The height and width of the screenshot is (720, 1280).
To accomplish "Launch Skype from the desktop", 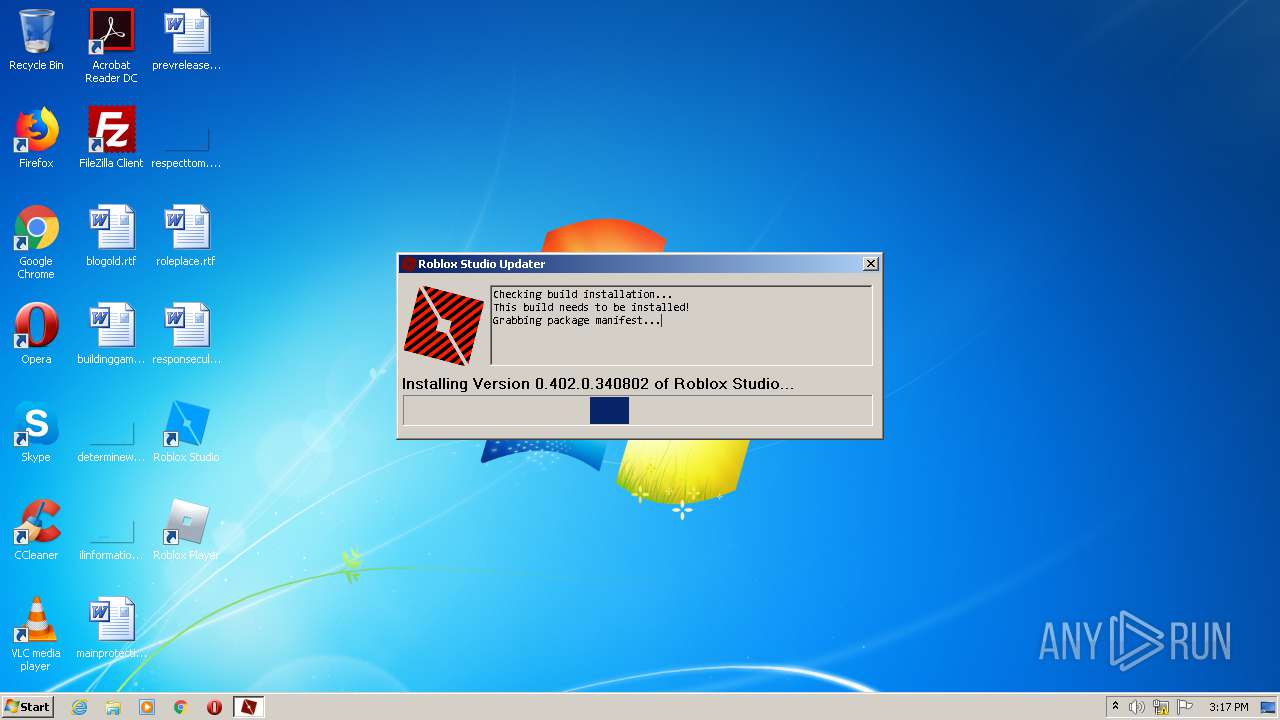I will (x=36, y=432).
